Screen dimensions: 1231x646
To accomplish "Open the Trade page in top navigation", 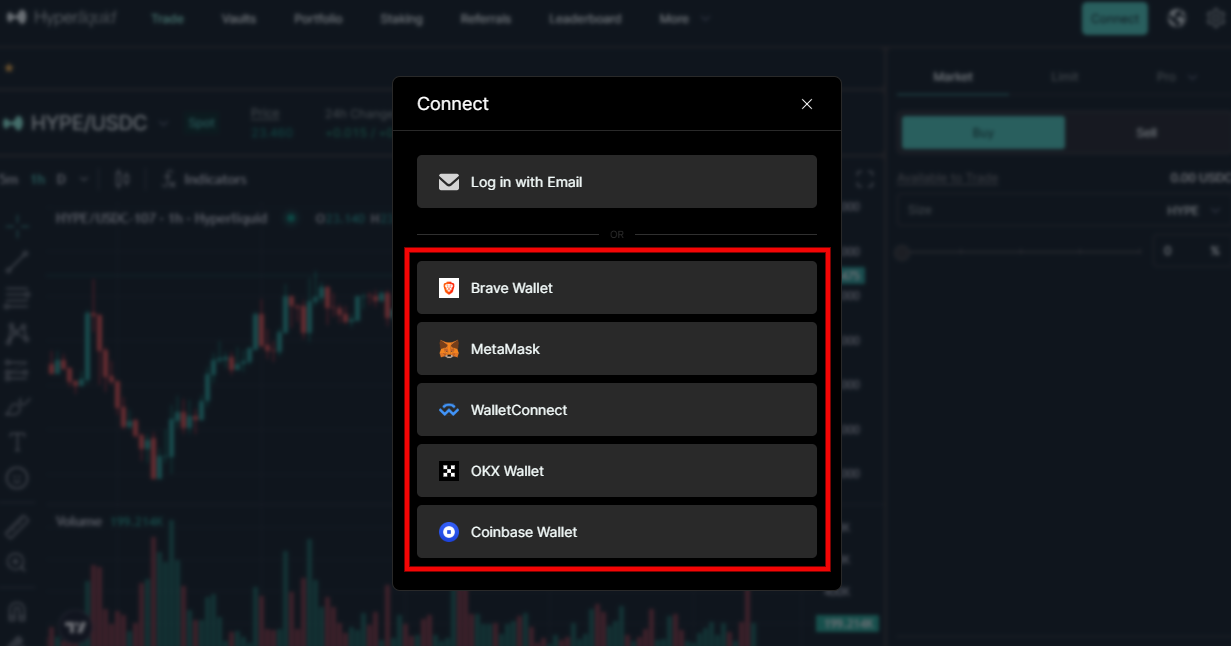I will tap(167, 19).
